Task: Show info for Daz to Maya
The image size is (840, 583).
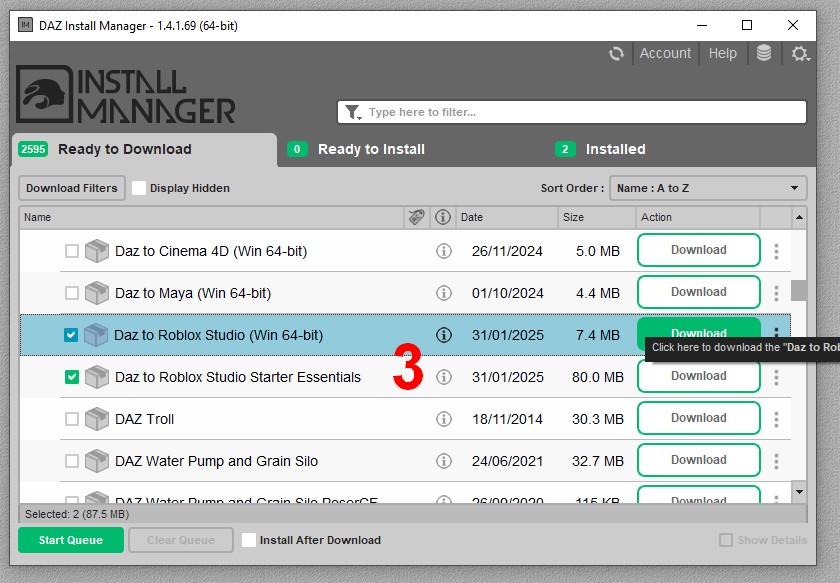Action: [x=444, y=293]
